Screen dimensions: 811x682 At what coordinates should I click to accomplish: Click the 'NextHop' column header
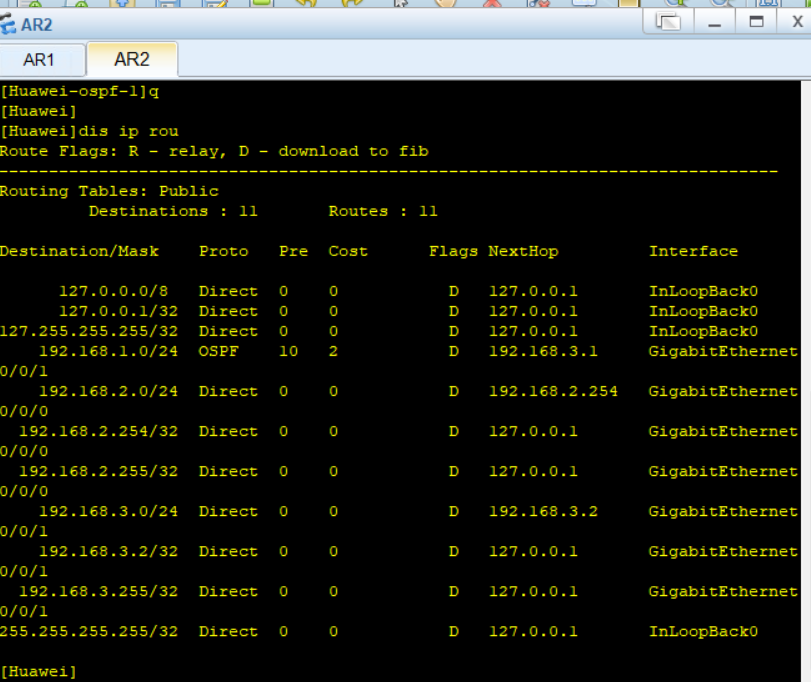[x=523, y=251]
